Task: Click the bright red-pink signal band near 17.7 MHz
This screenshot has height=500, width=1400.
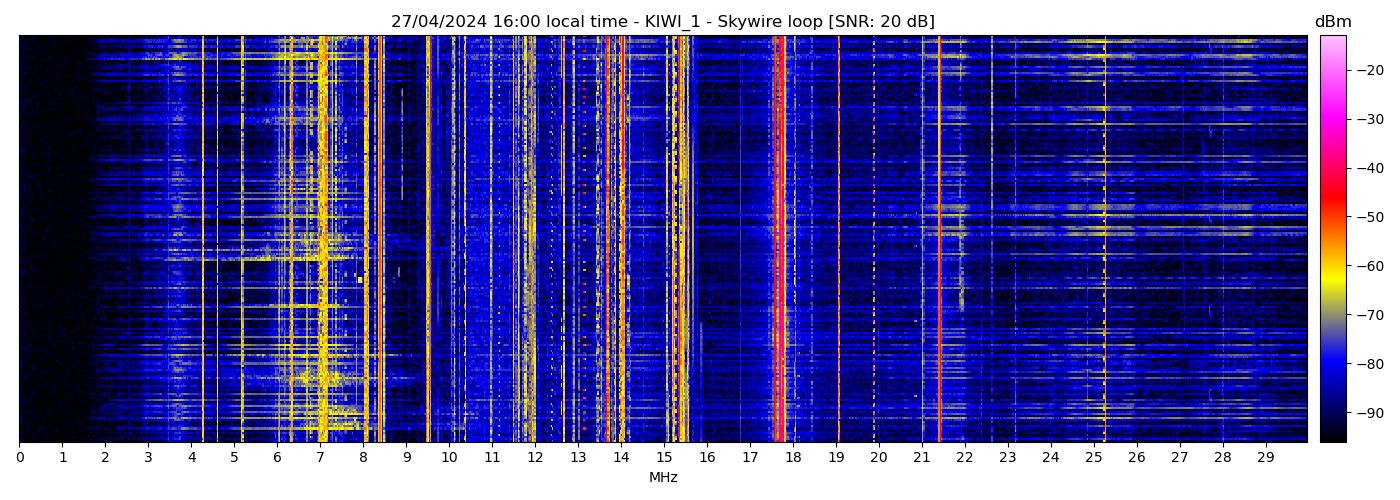Action: point(778,240)
